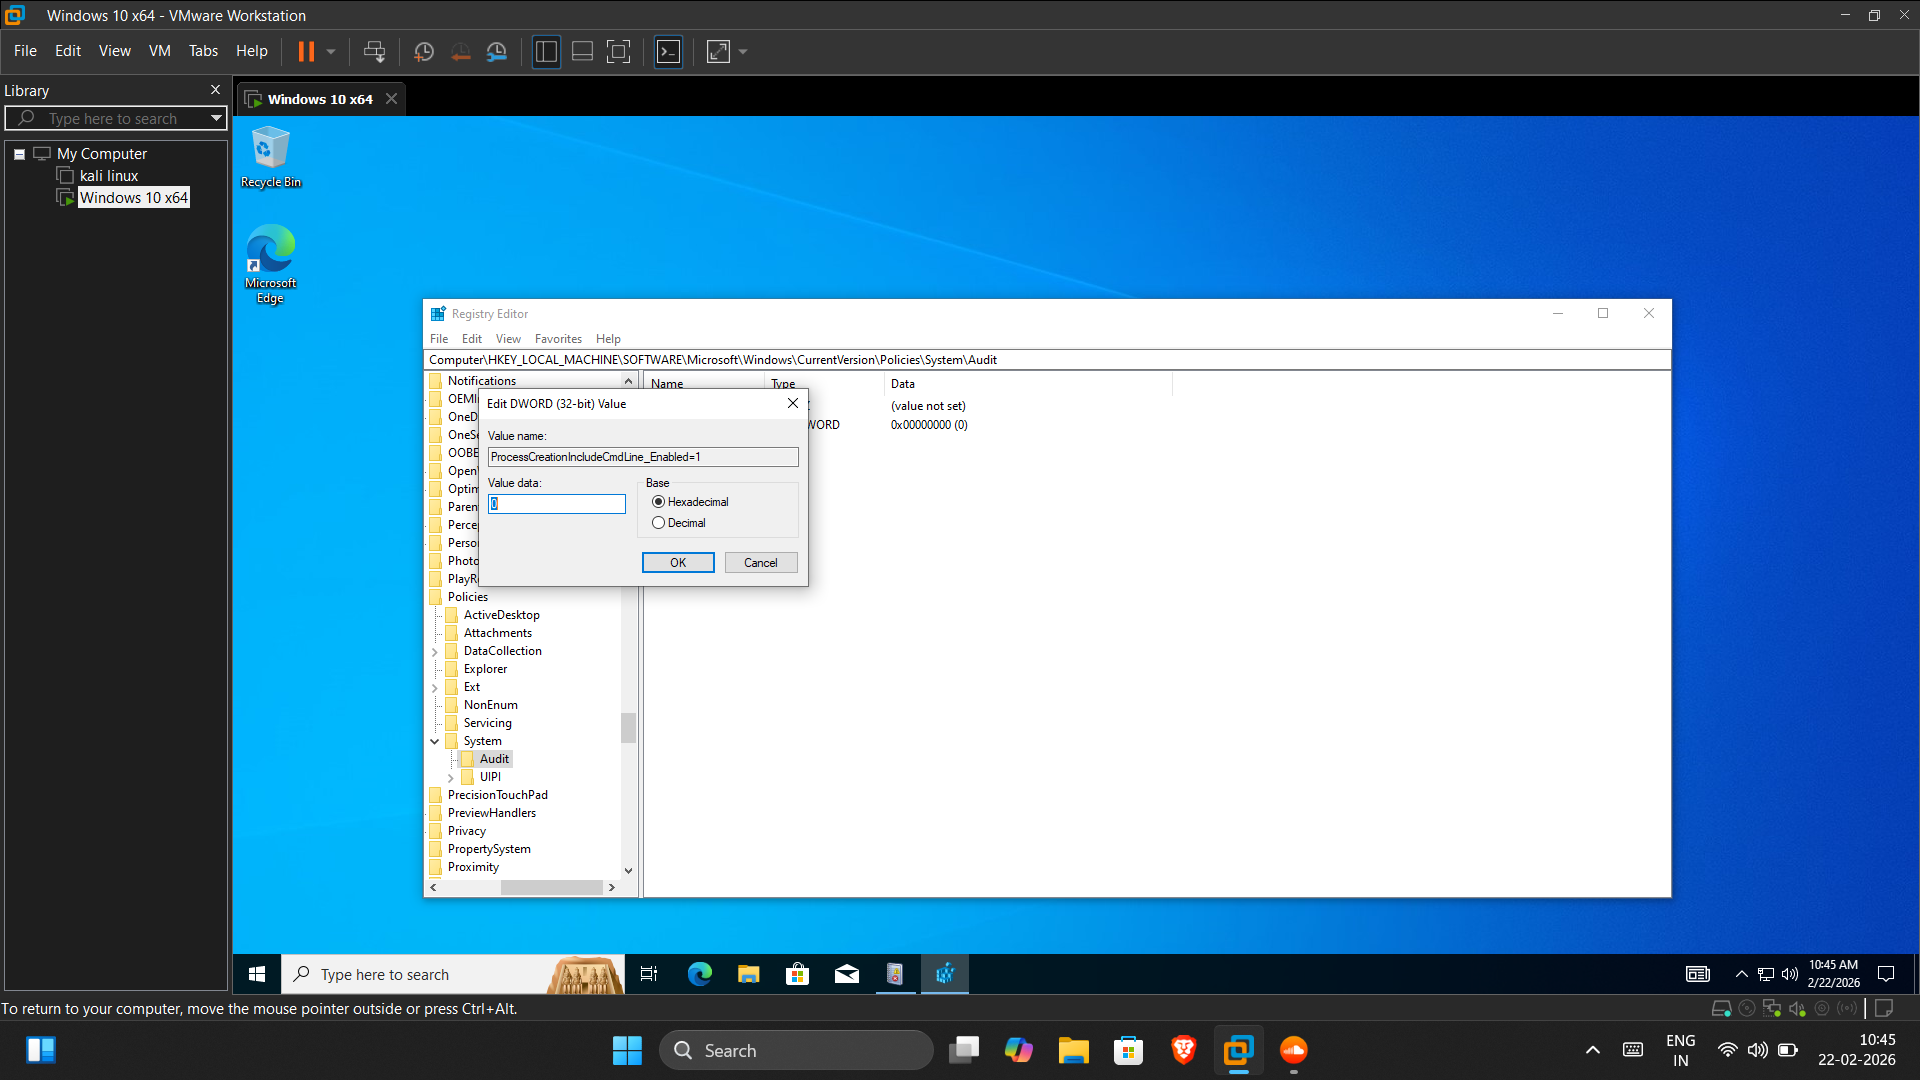Open the snapshot manager icon
Screen dimensions: 1920x1080
[497, 51]
